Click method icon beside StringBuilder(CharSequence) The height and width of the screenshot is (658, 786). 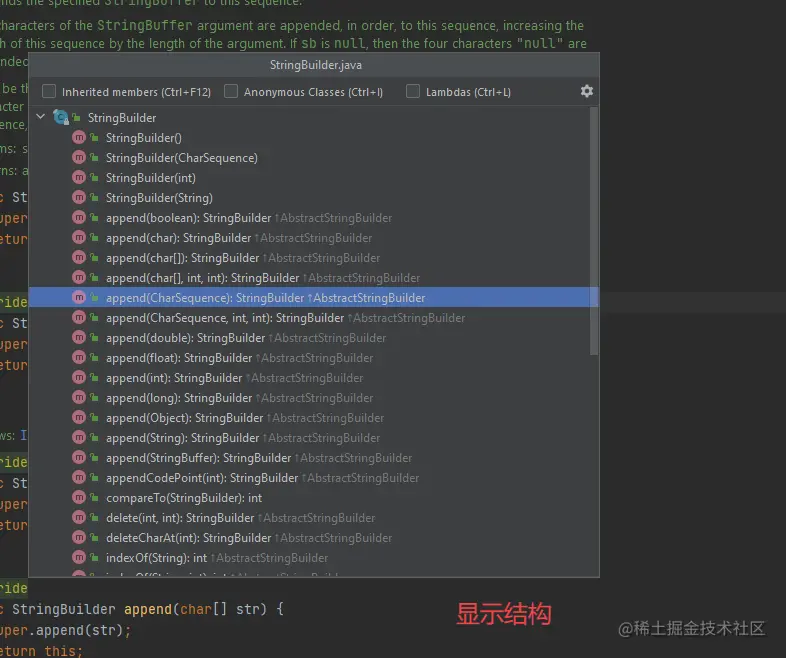point(79,157)
